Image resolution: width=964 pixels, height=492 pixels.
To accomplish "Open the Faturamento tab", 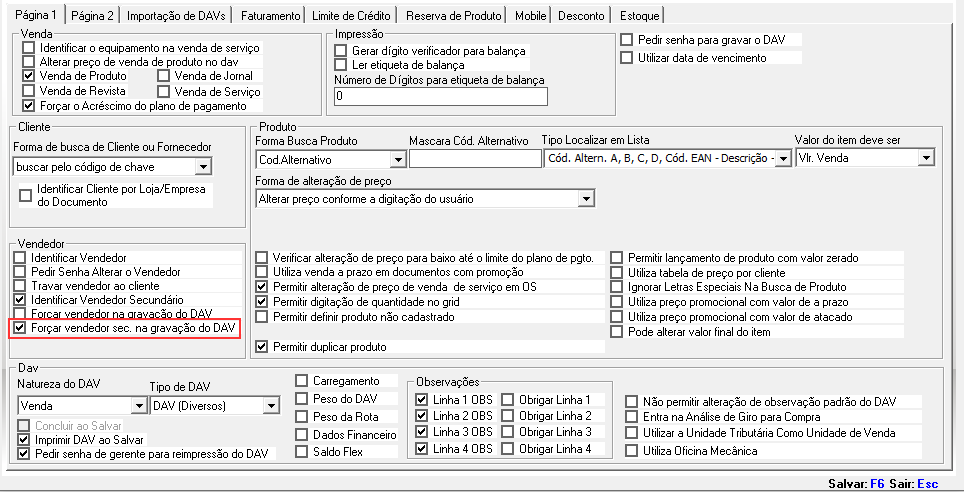I will coord(271,15).
